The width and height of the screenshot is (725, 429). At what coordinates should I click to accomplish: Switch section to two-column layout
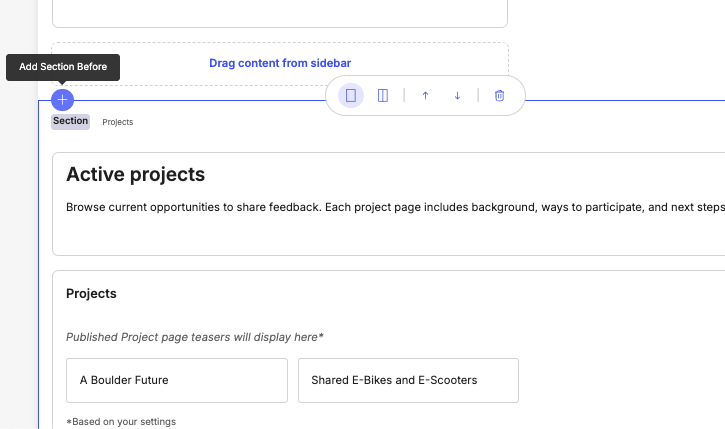point(382,96)
